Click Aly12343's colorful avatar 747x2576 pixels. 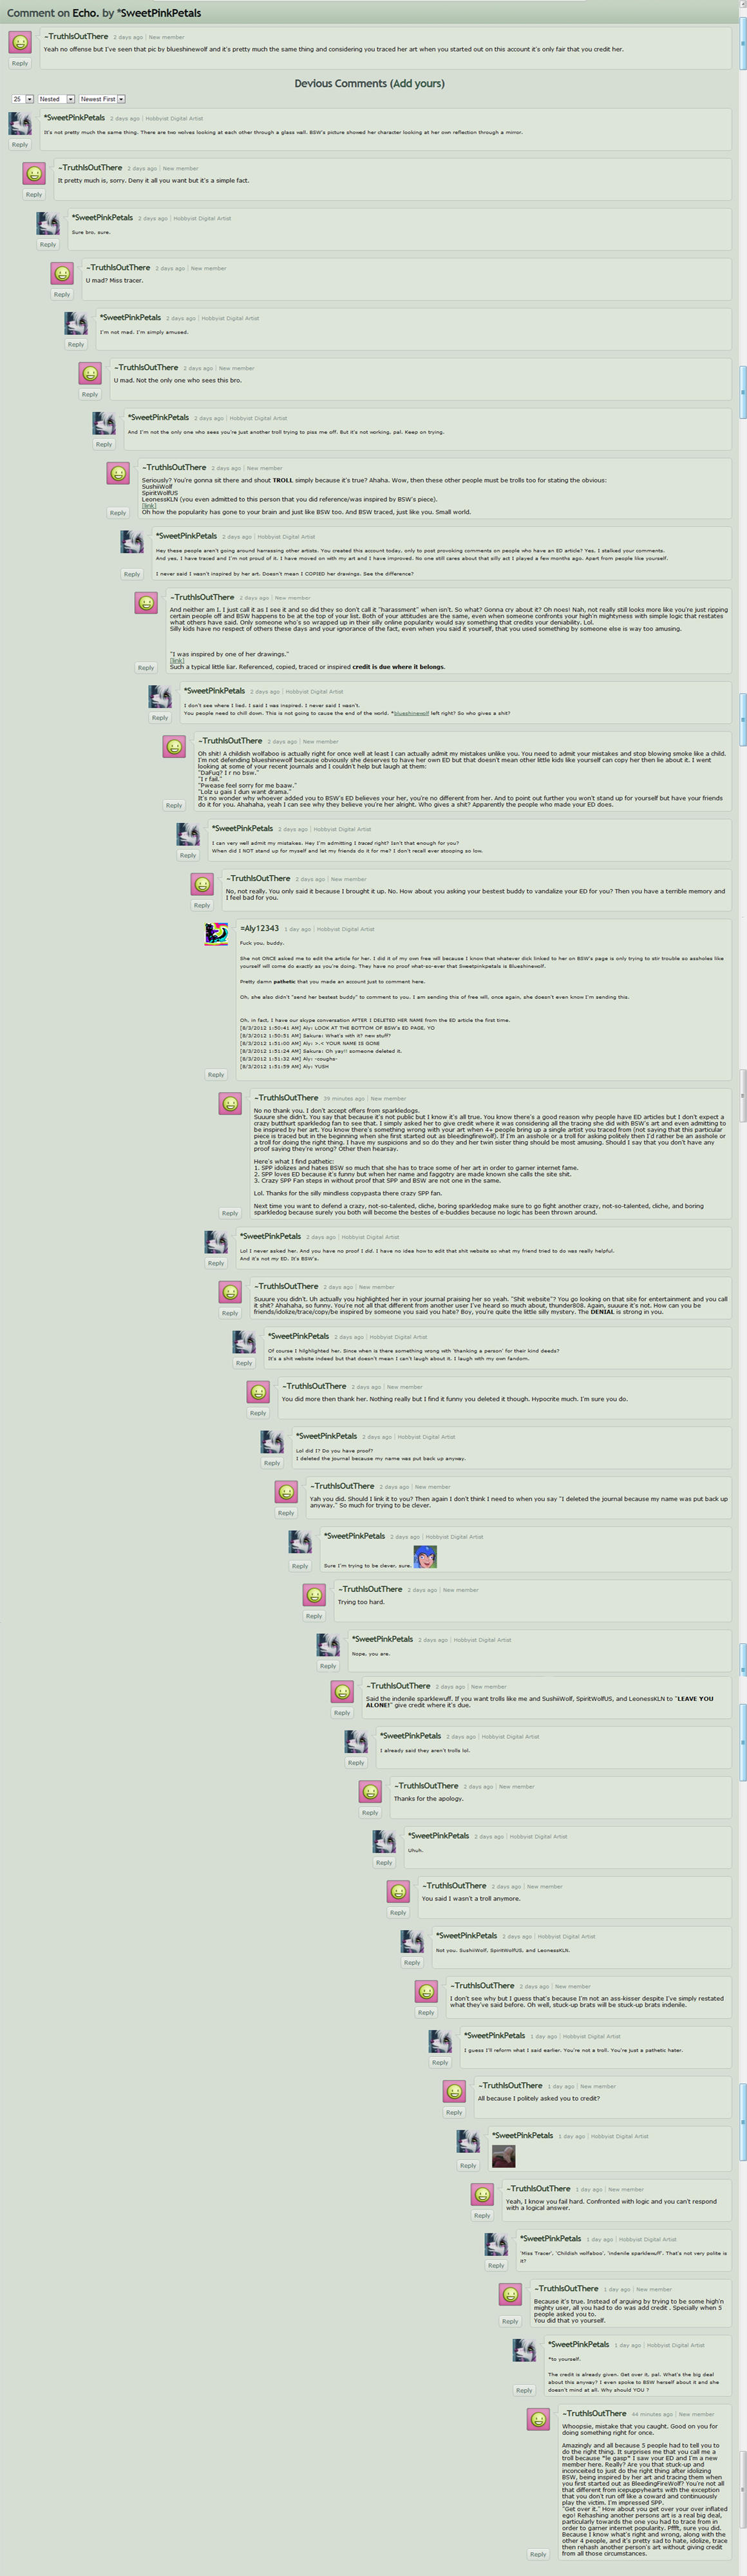point(216,934)
